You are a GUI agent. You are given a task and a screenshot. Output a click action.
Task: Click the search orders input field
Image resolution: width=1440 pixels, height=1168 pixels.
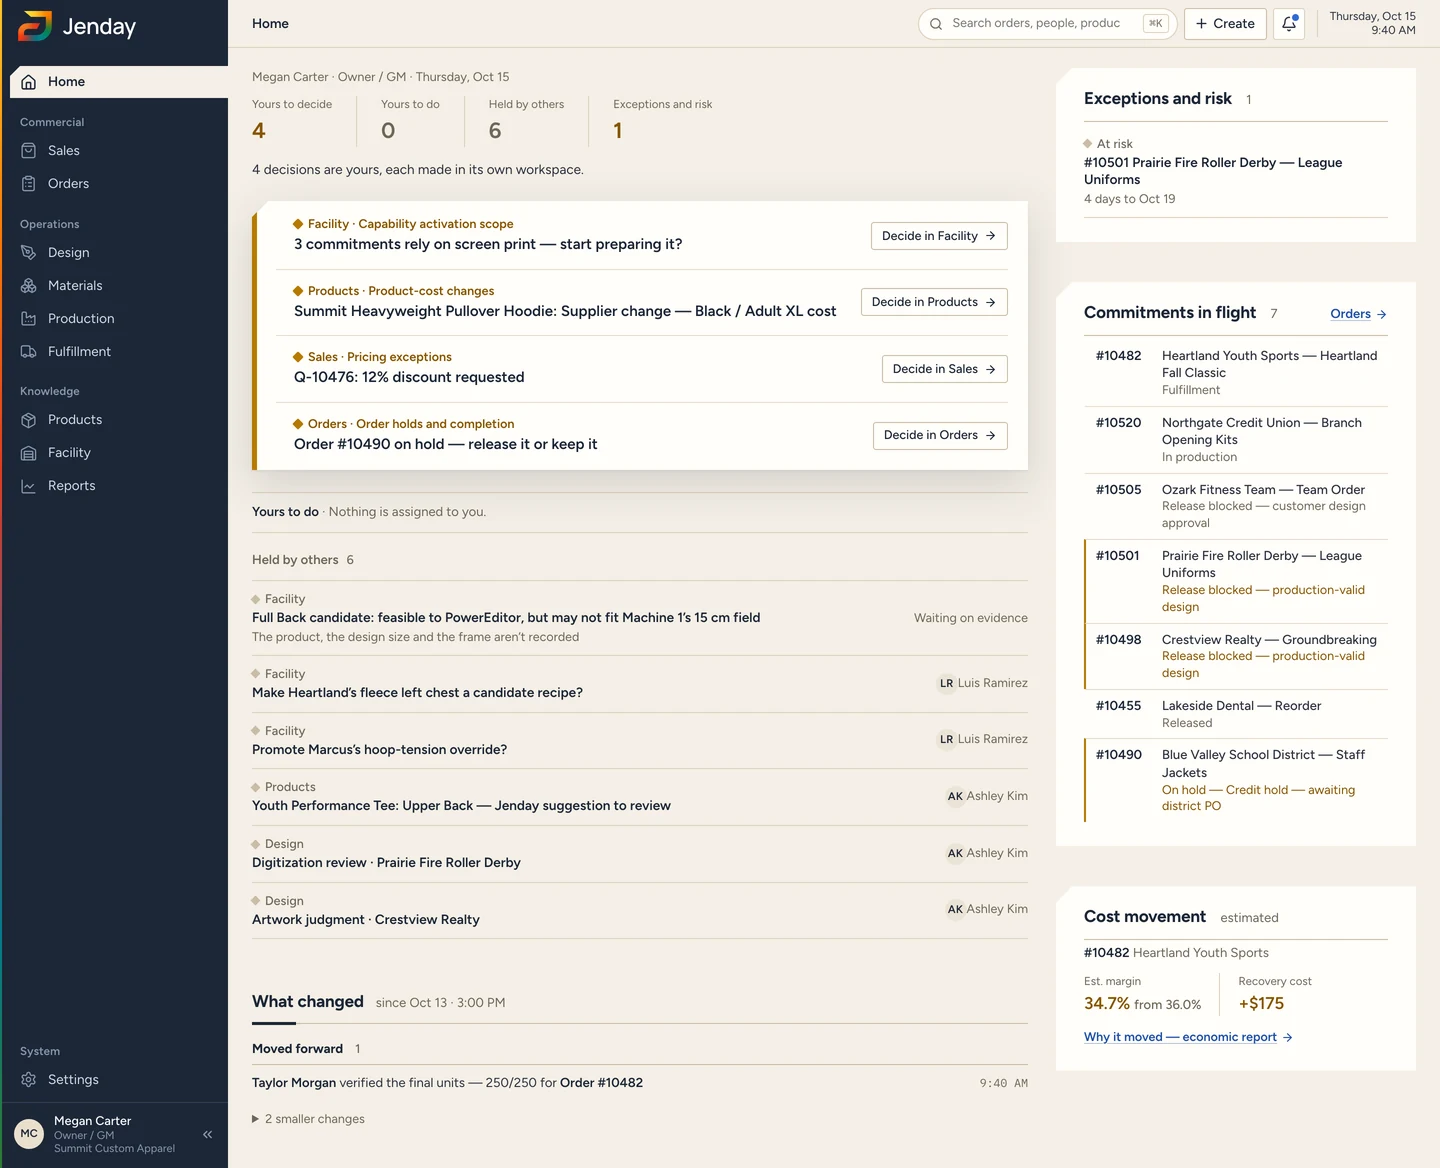(x=1047, y=24)
